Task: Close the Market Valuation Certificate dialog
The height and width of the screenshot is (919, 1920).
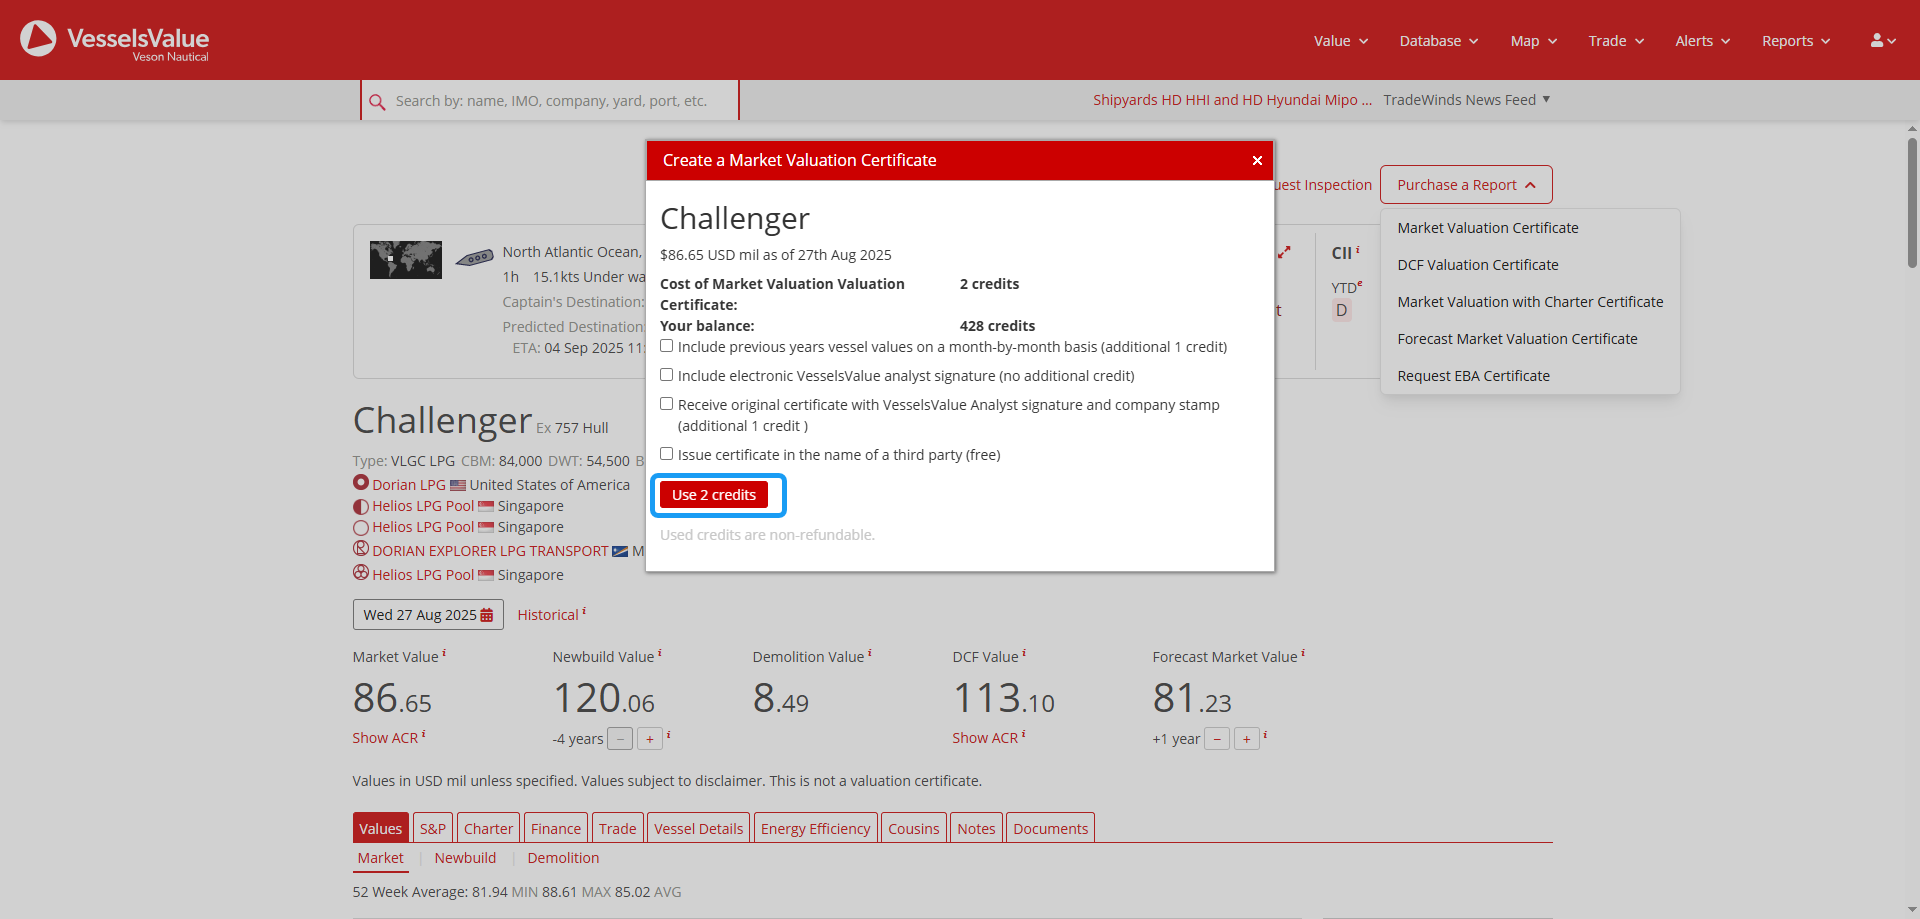Action: pos(1257,161)
